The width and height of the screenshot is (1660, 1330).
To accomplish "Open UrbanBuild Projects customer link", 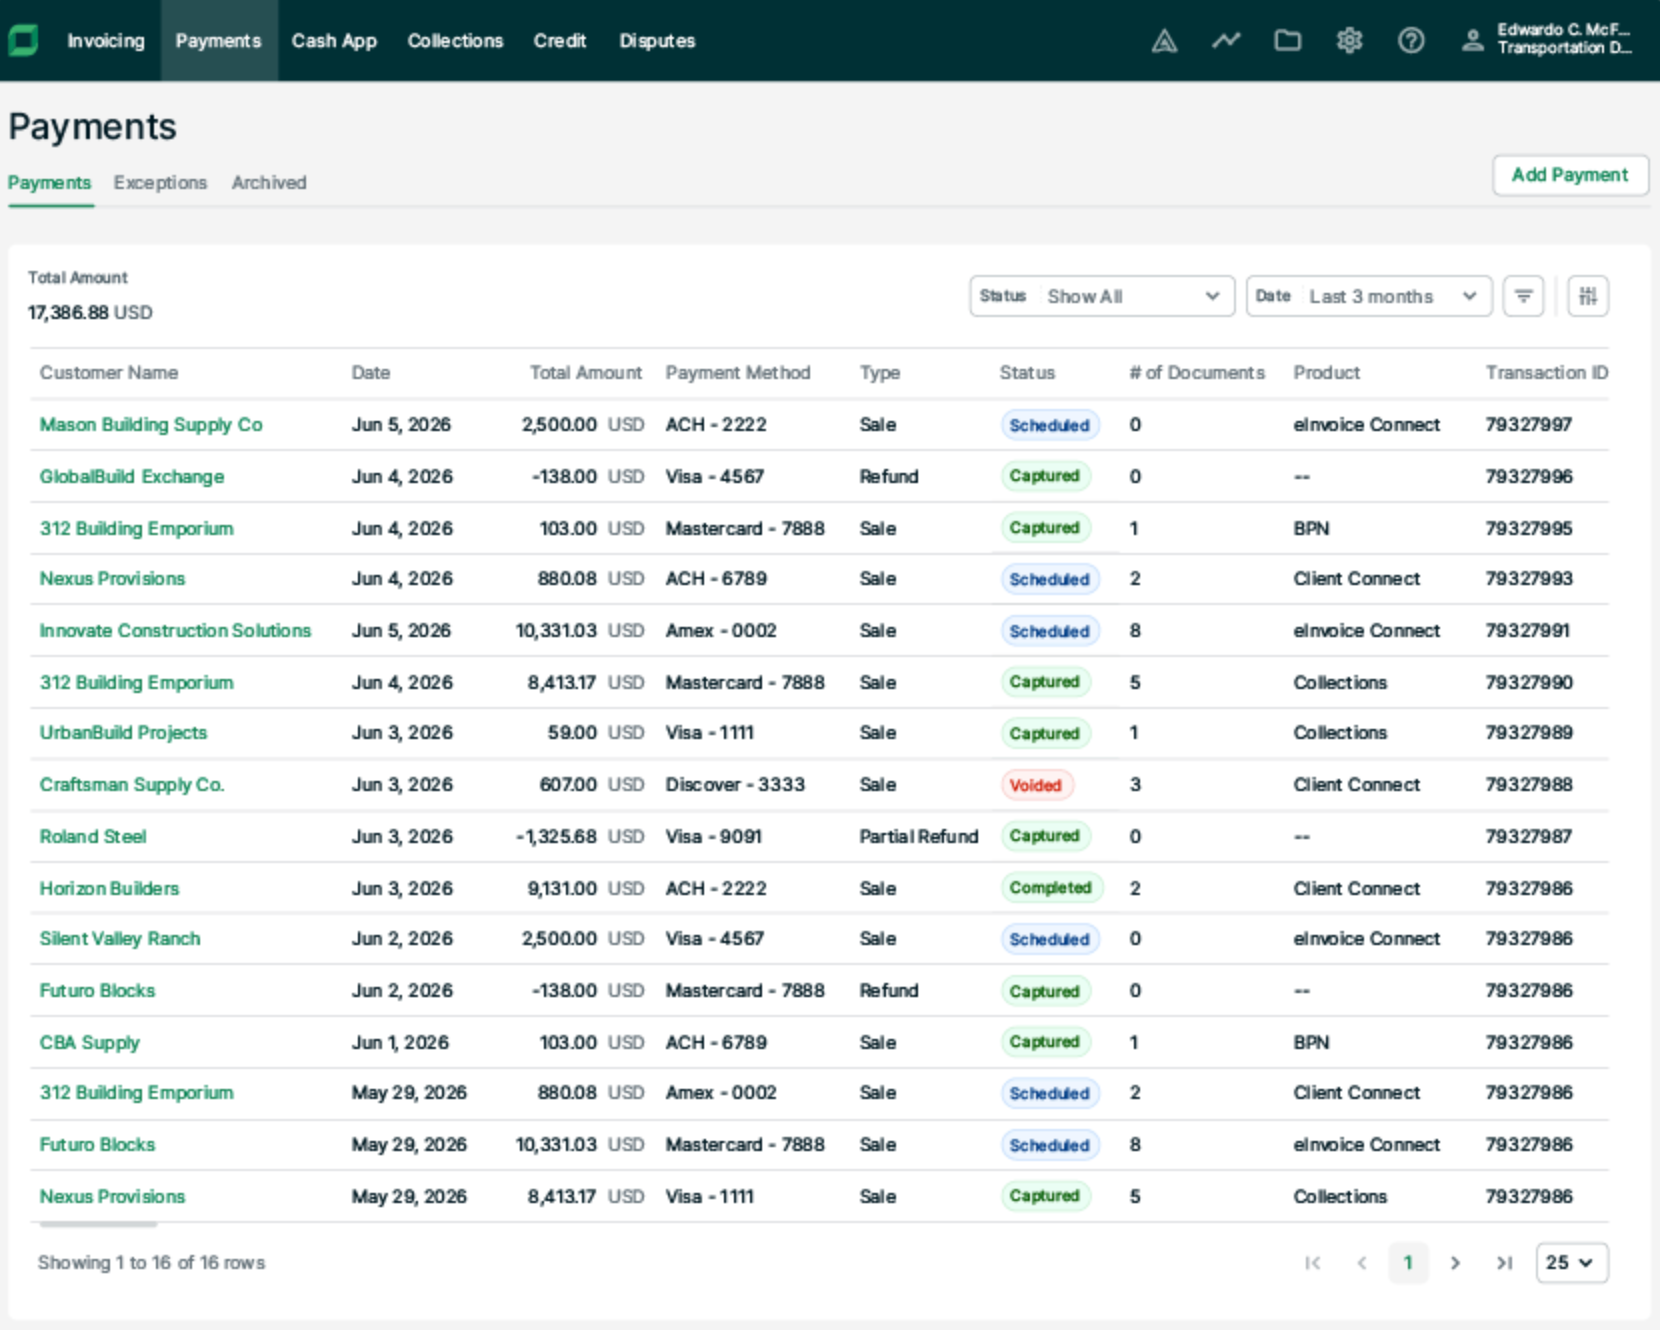I will pos(123,733).
